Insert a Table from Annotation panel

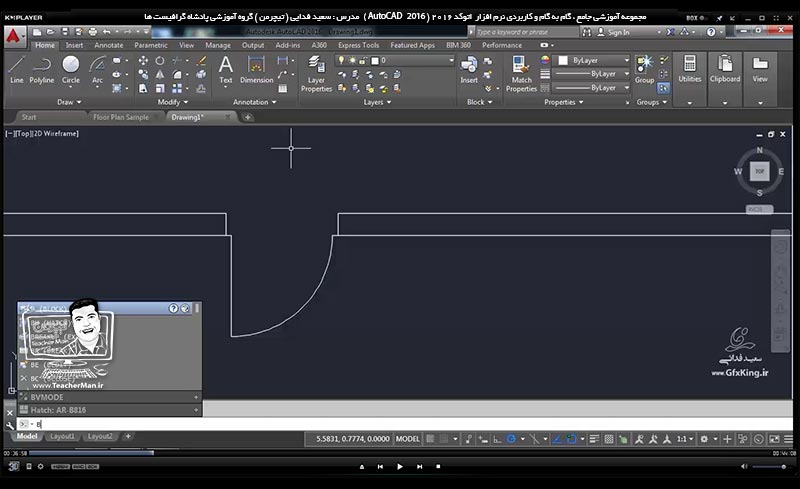point(283,88)
